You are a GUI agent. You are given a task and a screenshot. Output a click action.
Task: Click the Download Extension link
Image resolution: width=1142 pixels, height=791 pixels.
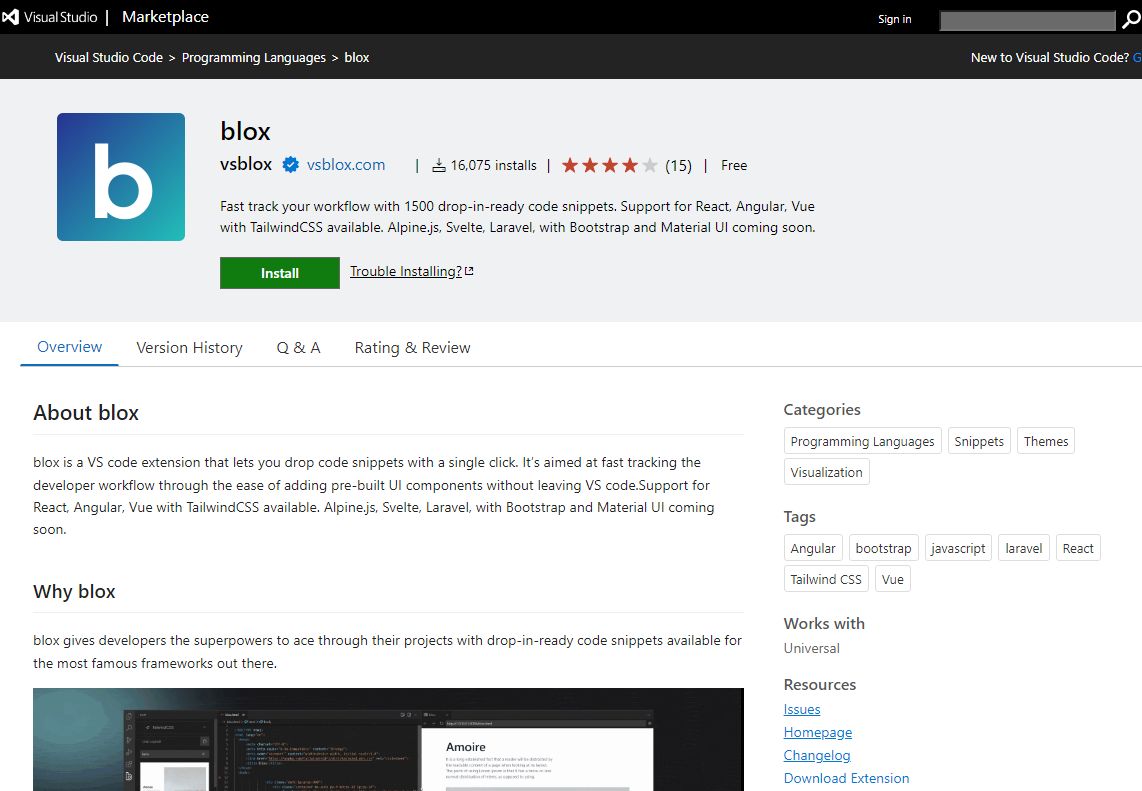[846, 778]
